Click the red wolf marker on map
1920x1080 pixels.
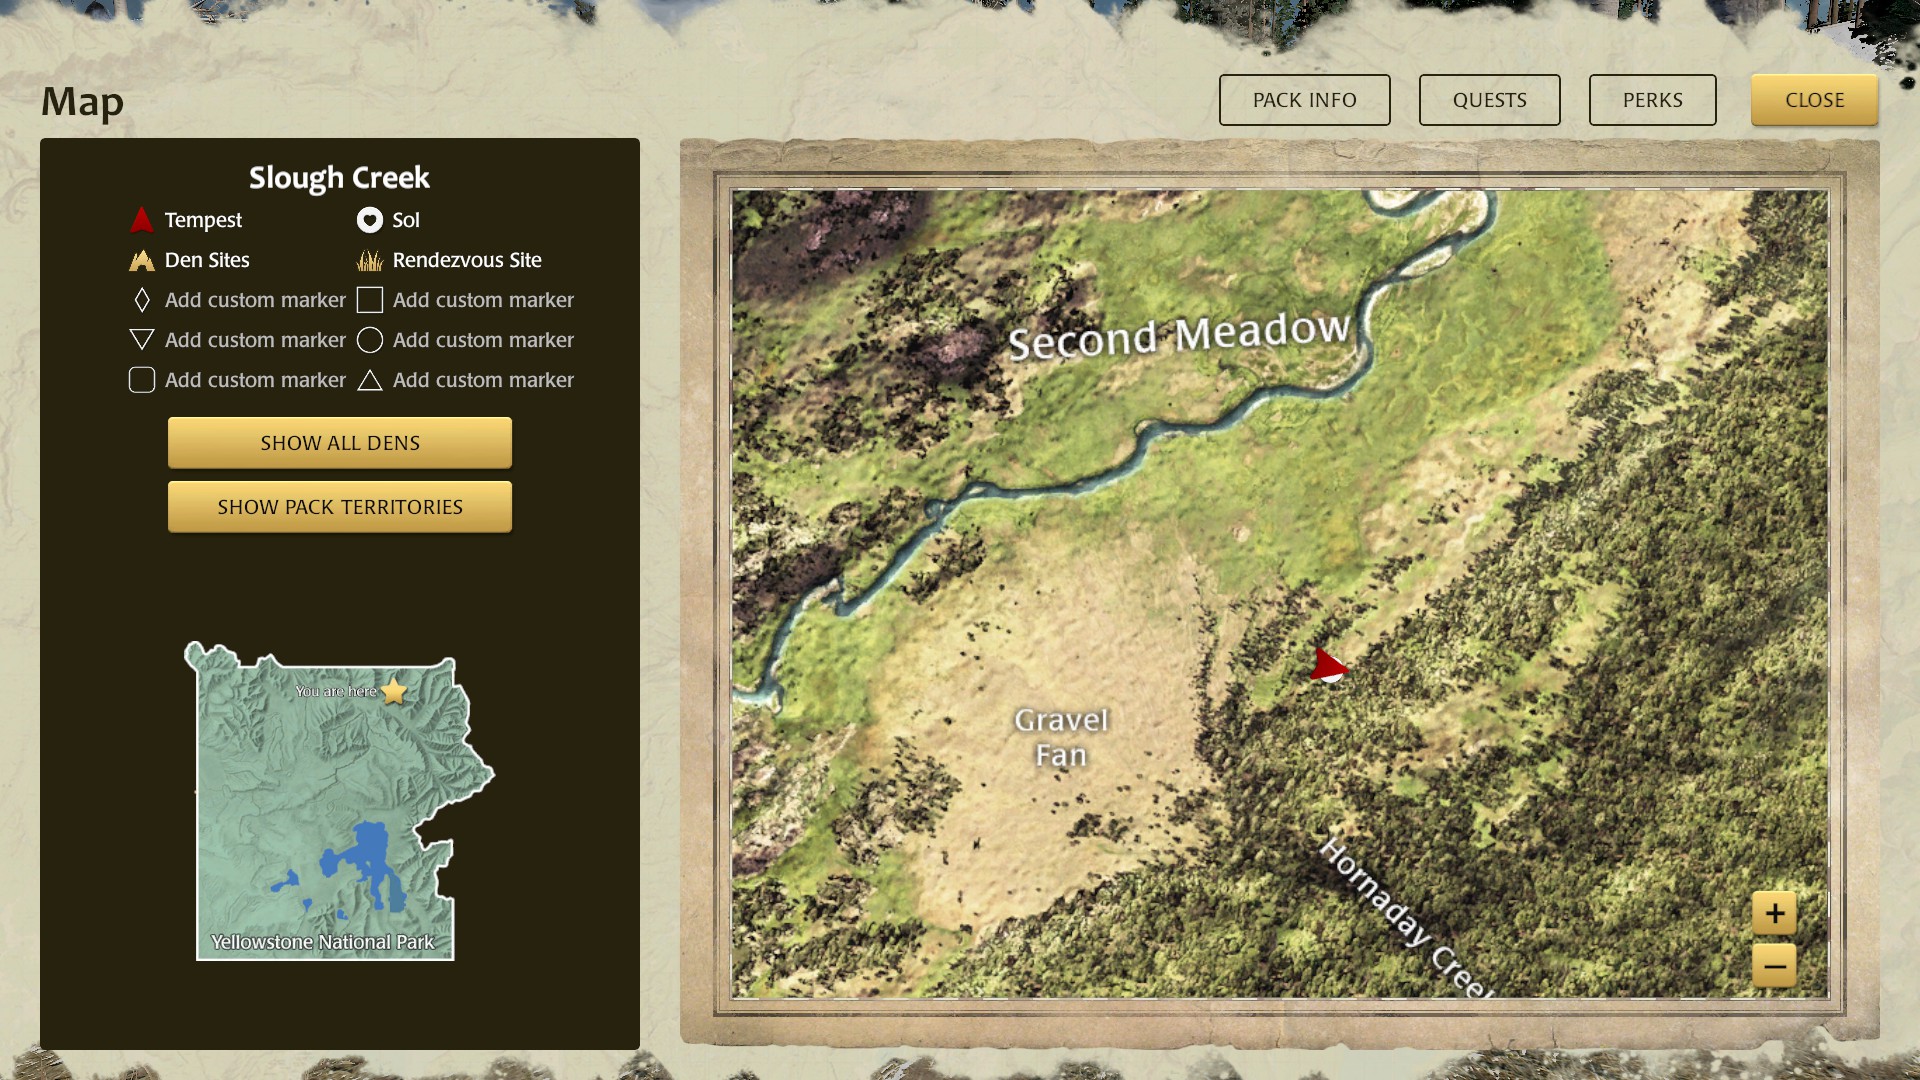1328,666
